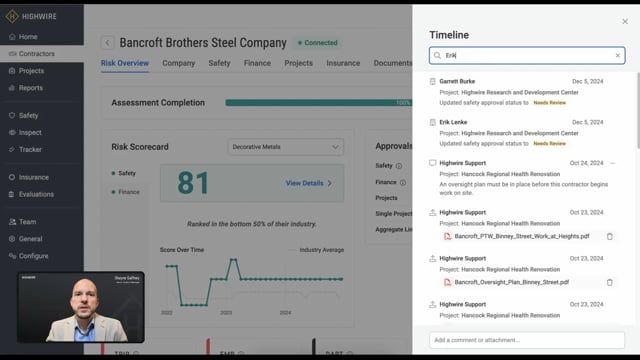Click Needs Review badge on Erik Lenke entry
The height and width of the screenshot is (360, 640).
[549, 144]
